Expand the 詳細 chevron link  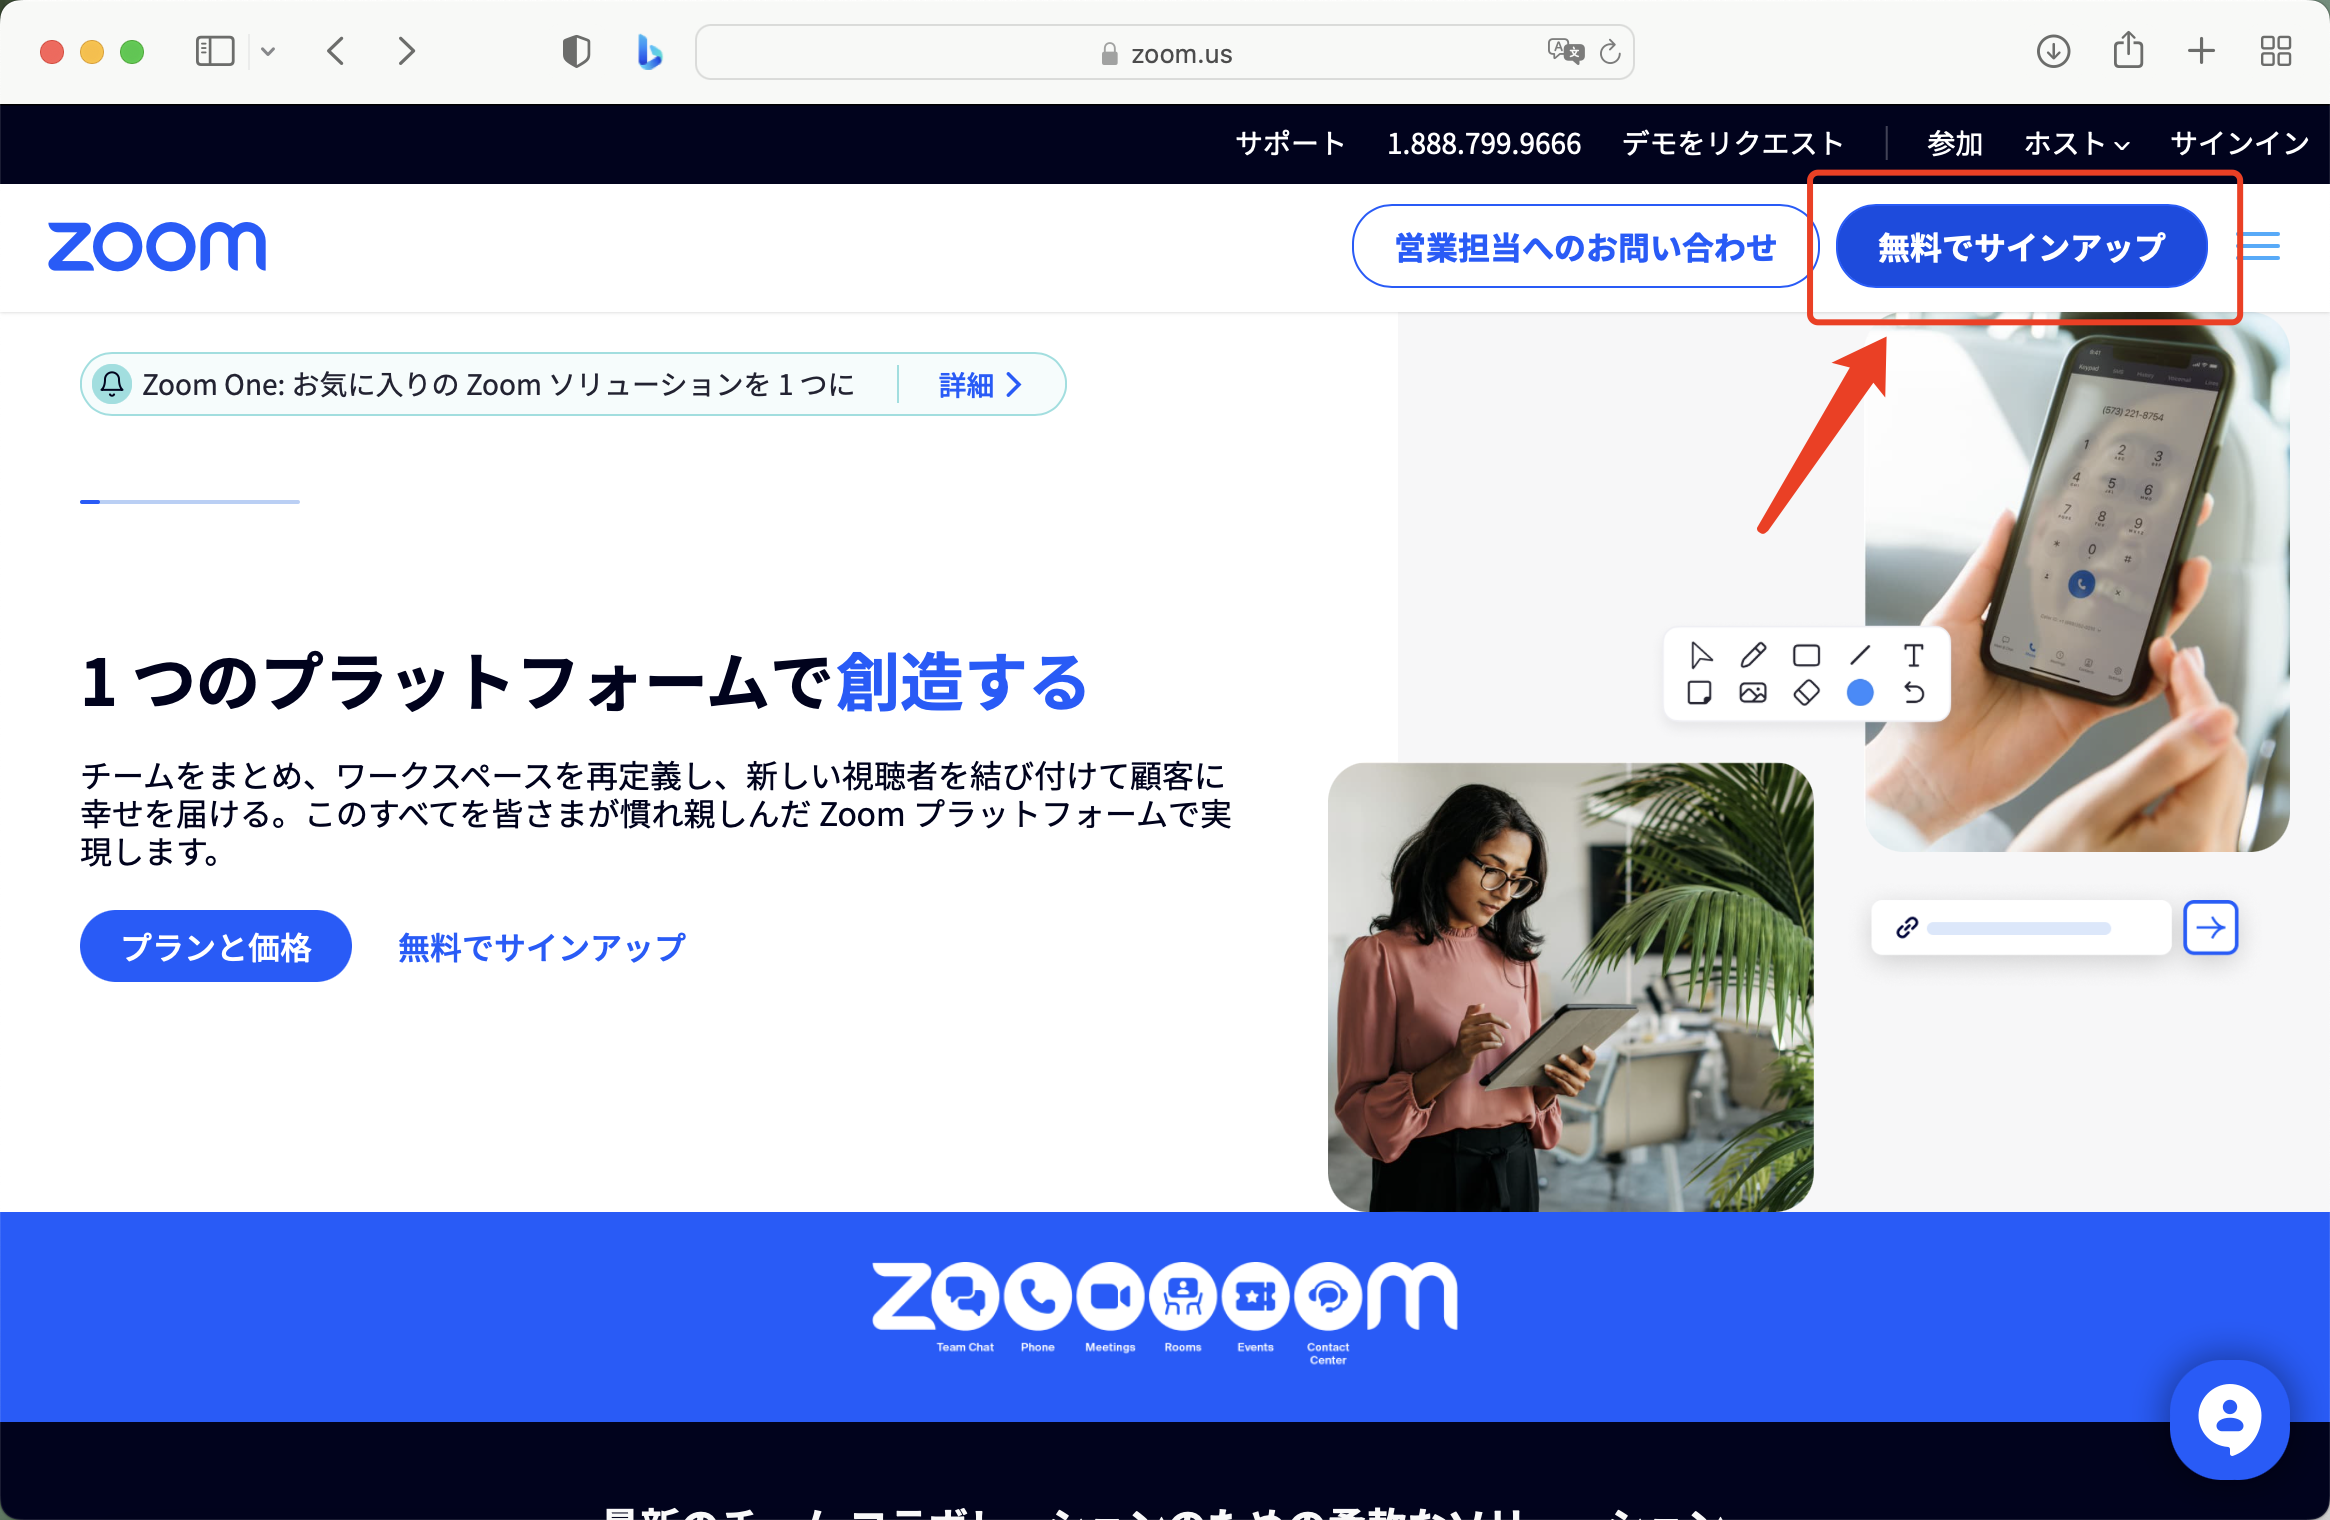click(978, 384)
